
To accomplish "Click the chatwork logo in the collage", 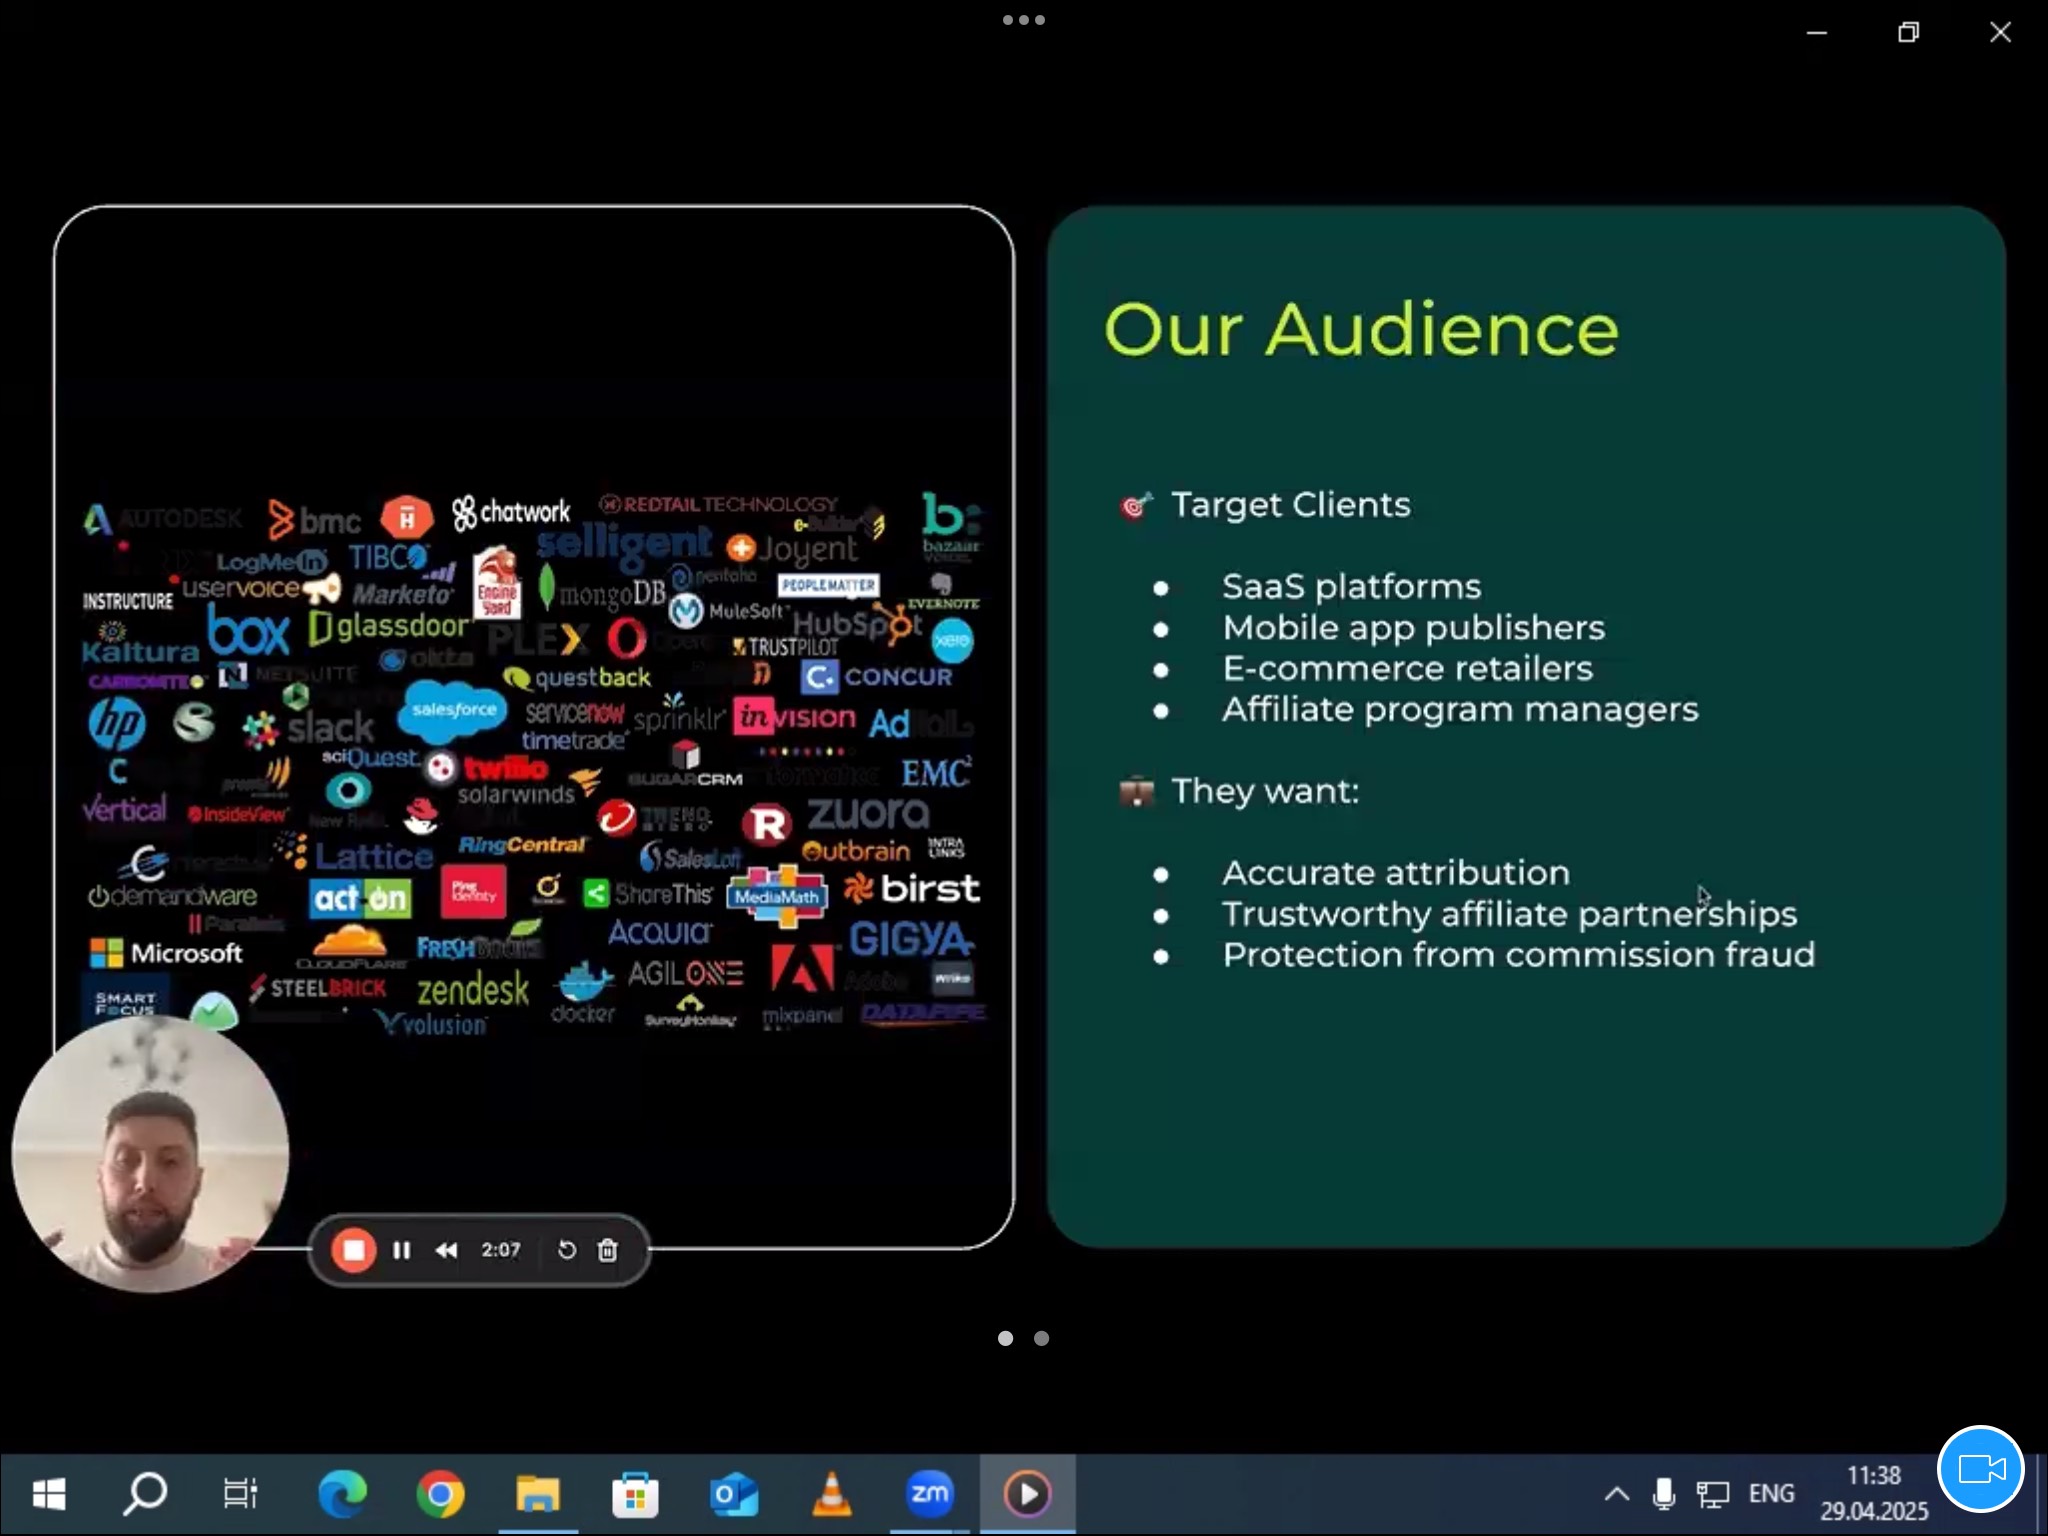I will point(511,514).
